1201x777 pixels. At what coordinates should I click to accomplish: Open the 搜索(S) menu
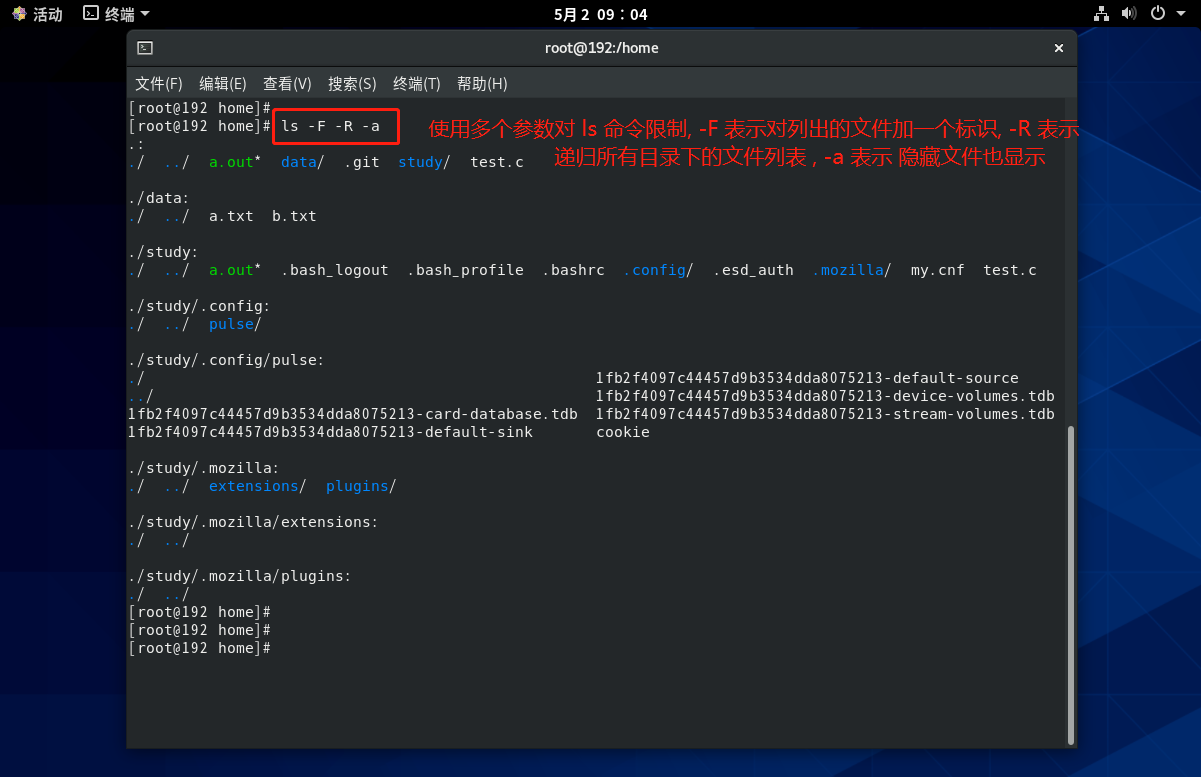[x=352, y=84]
